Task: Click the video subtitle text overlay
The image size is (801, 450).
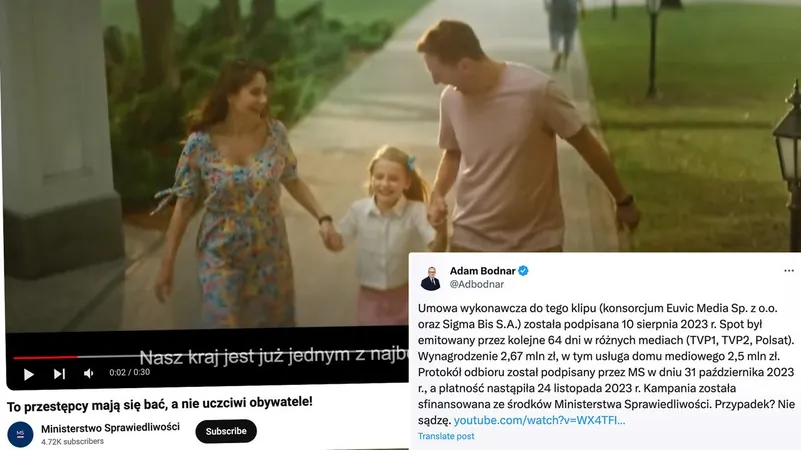Action: point(274,356)
